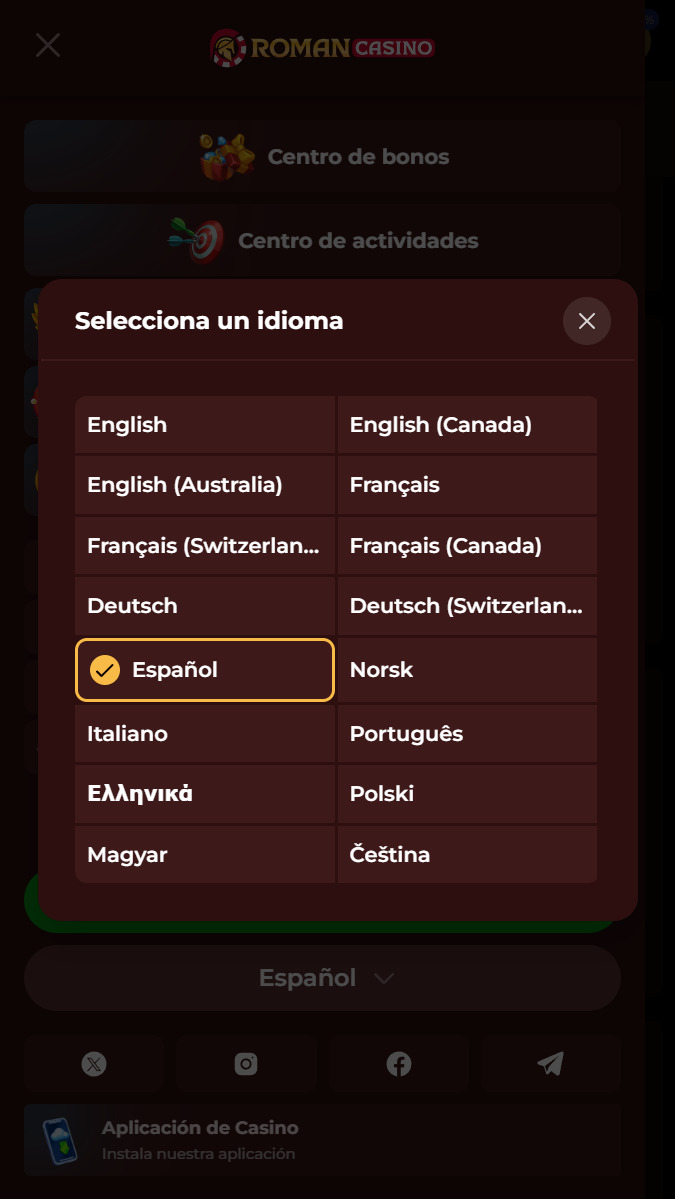Click the yellow checkmark on Español
This screenshot has width=675, height=1199.
click(x=105, y=670)
